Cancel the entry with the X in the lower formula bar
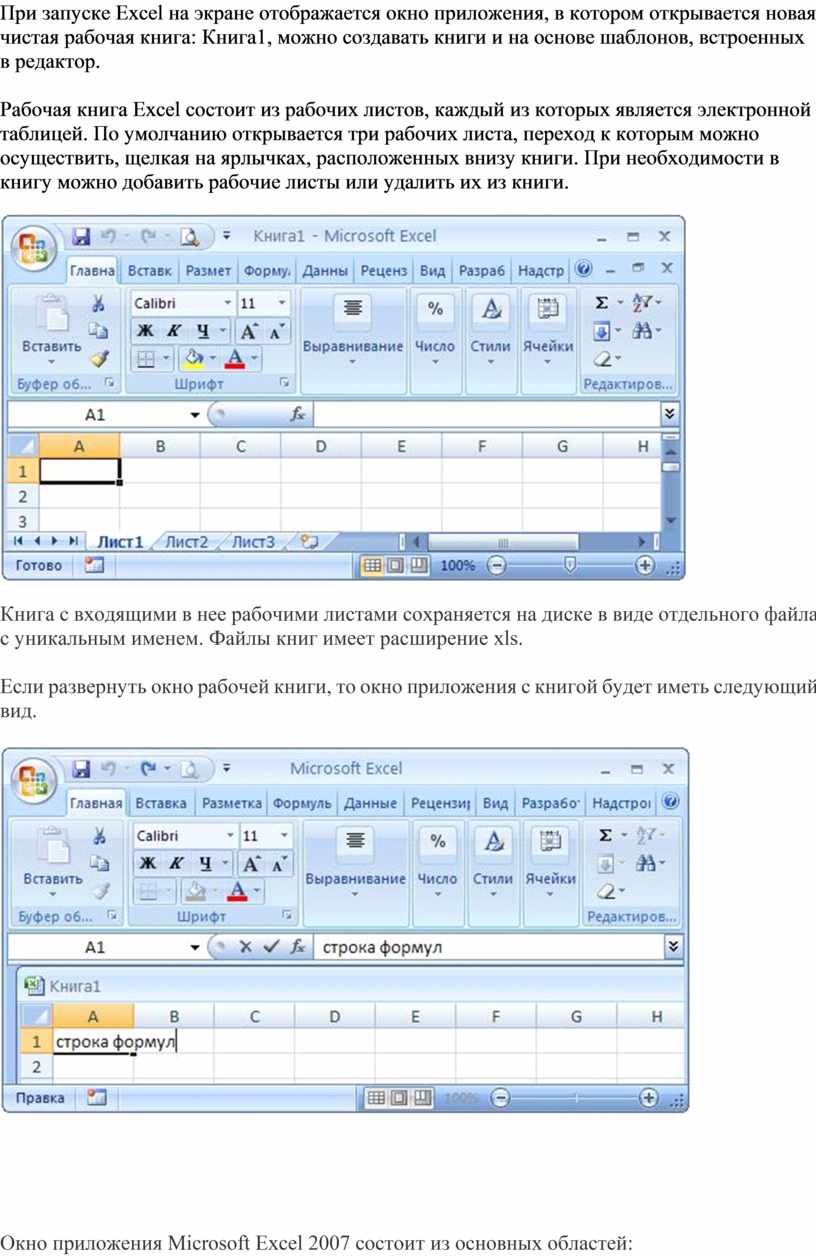The width and height of the screenshot is (816, 1256). [x=245, y=947]
